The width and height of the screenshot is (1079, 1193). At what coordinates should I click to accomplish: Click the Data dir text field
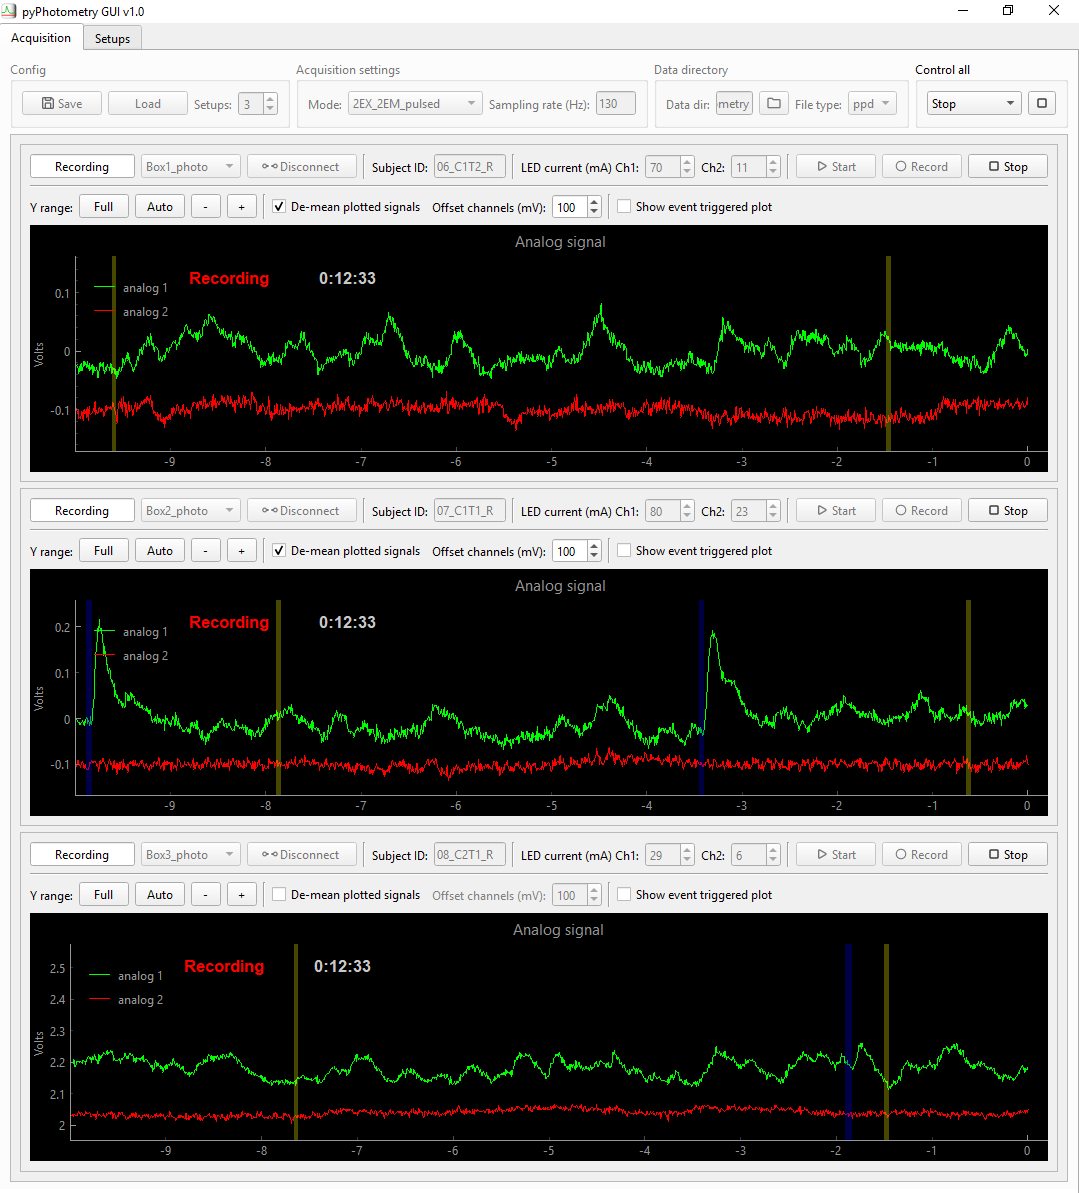pos(734,103)
